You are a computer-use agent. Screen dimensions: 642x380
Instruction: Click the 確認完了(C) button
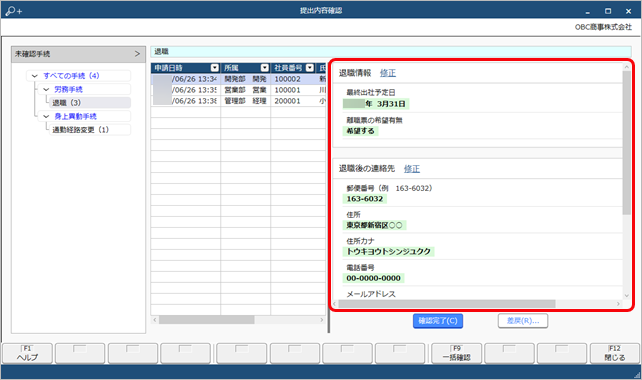(438, 321)
